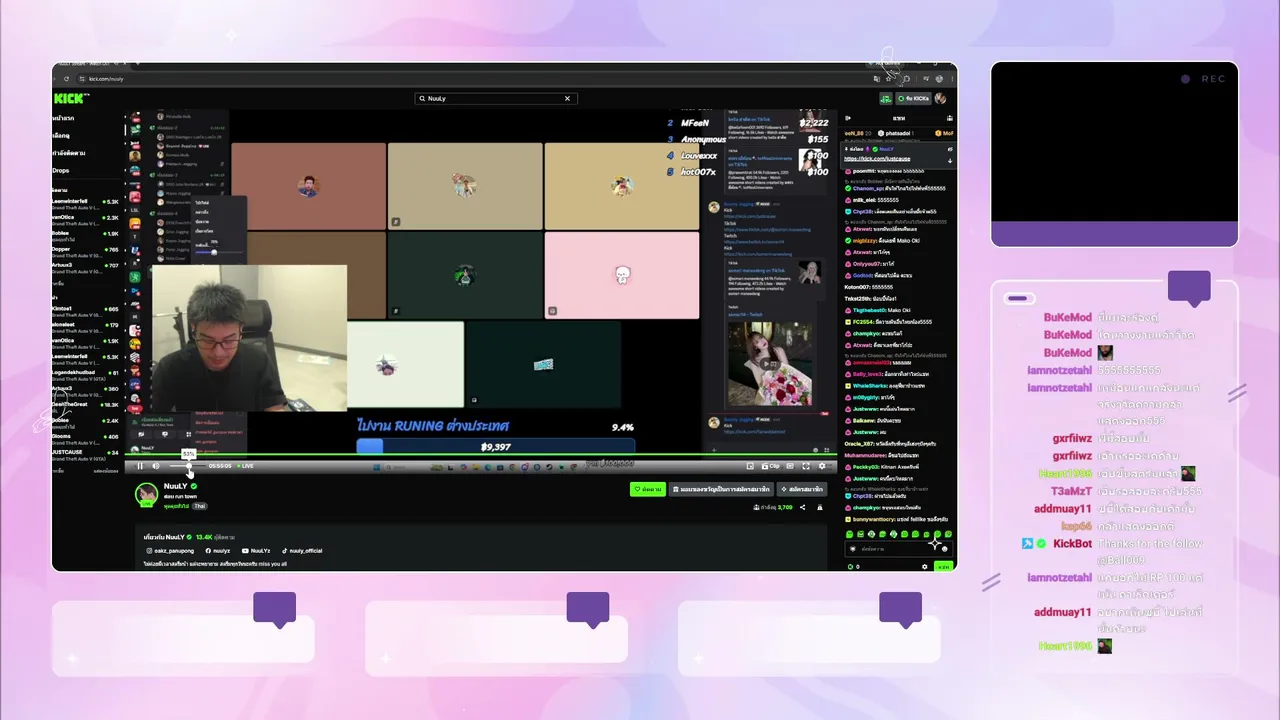Click chat user milk_eiei
The width and height of the screenshot is (1280, 720).
click(864, 200)
